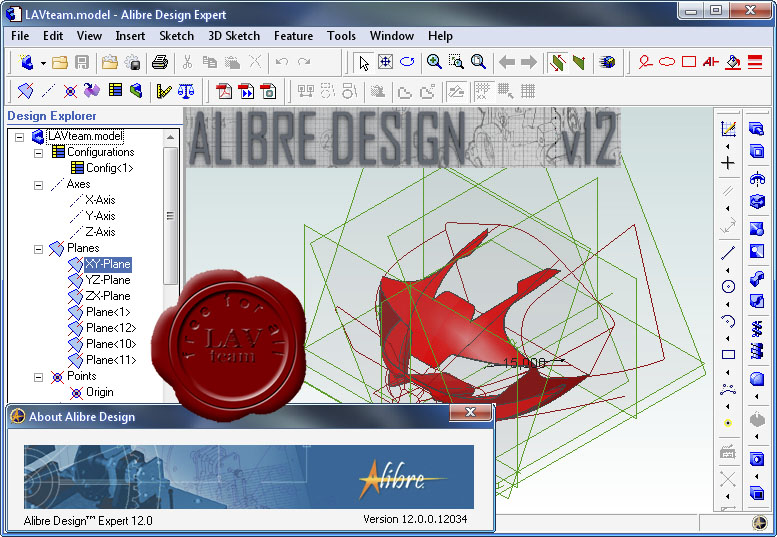Select Plane<12> in the tree

[x=111, y=328]
